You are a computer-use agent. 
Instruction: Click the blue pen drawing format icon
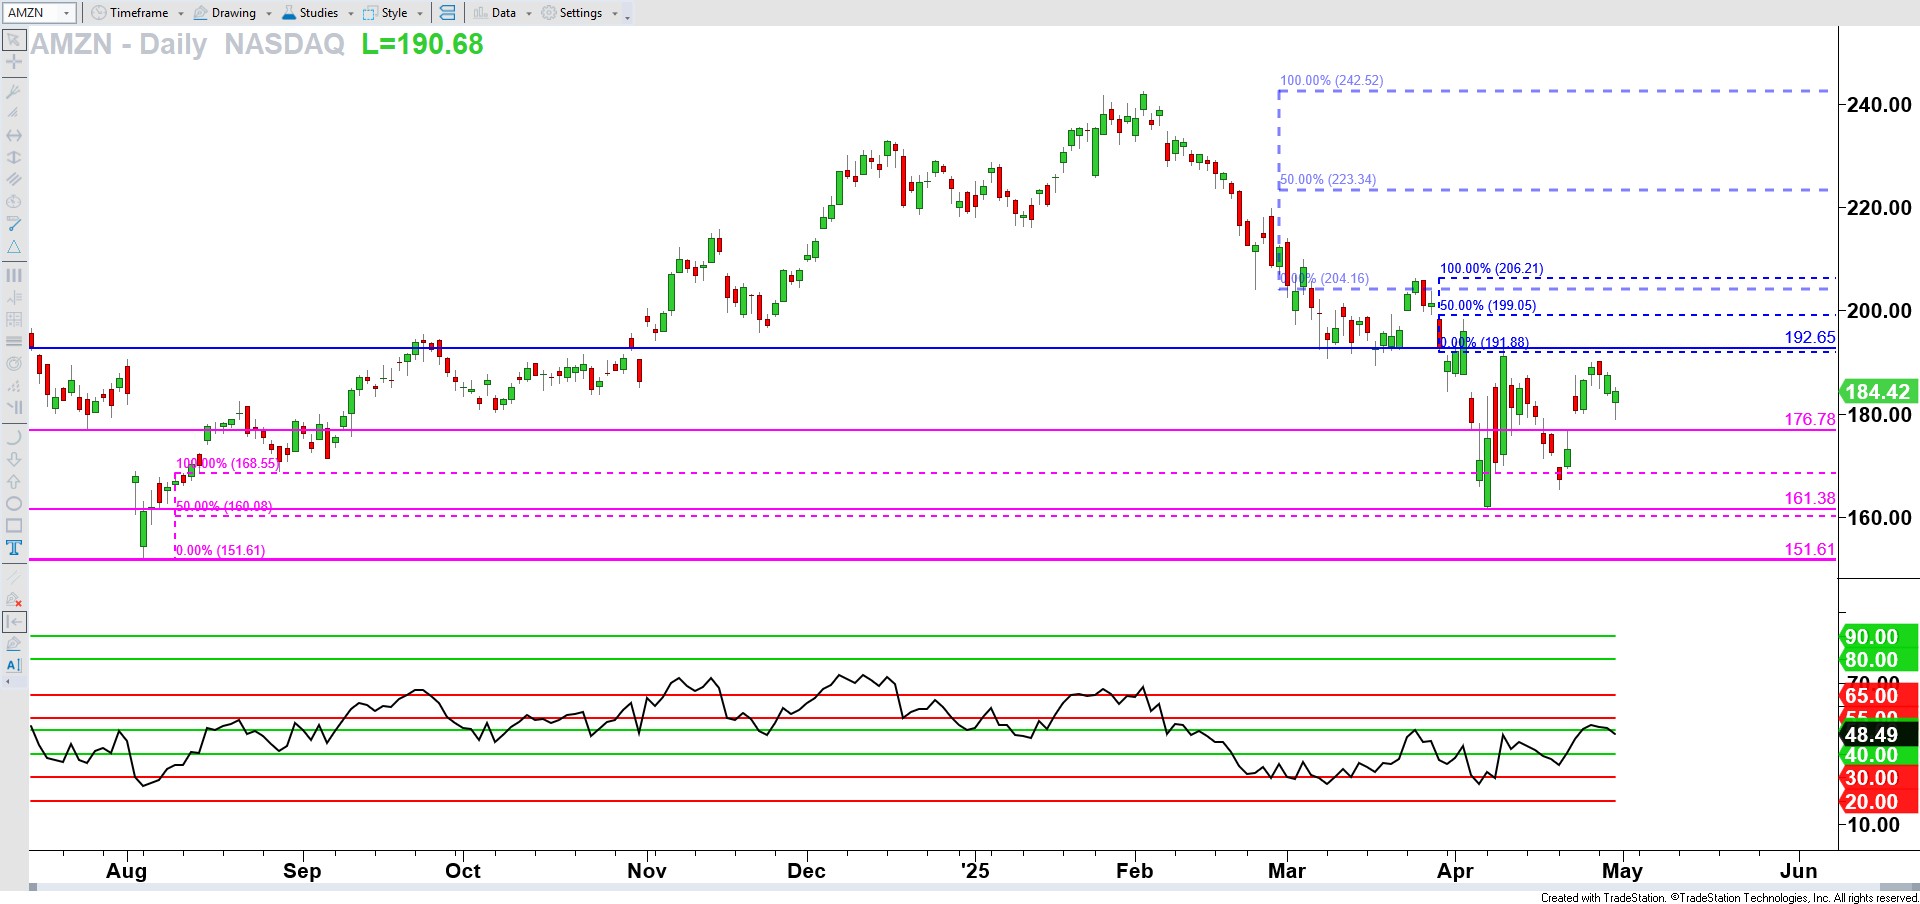click(14, 644)
